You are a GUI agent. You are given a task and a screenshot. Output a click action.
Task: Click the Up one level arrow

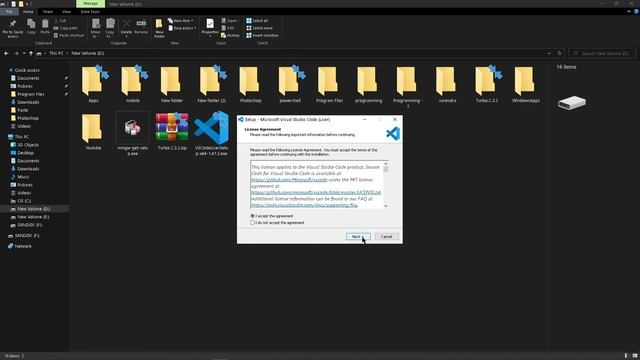pos(31,53)
